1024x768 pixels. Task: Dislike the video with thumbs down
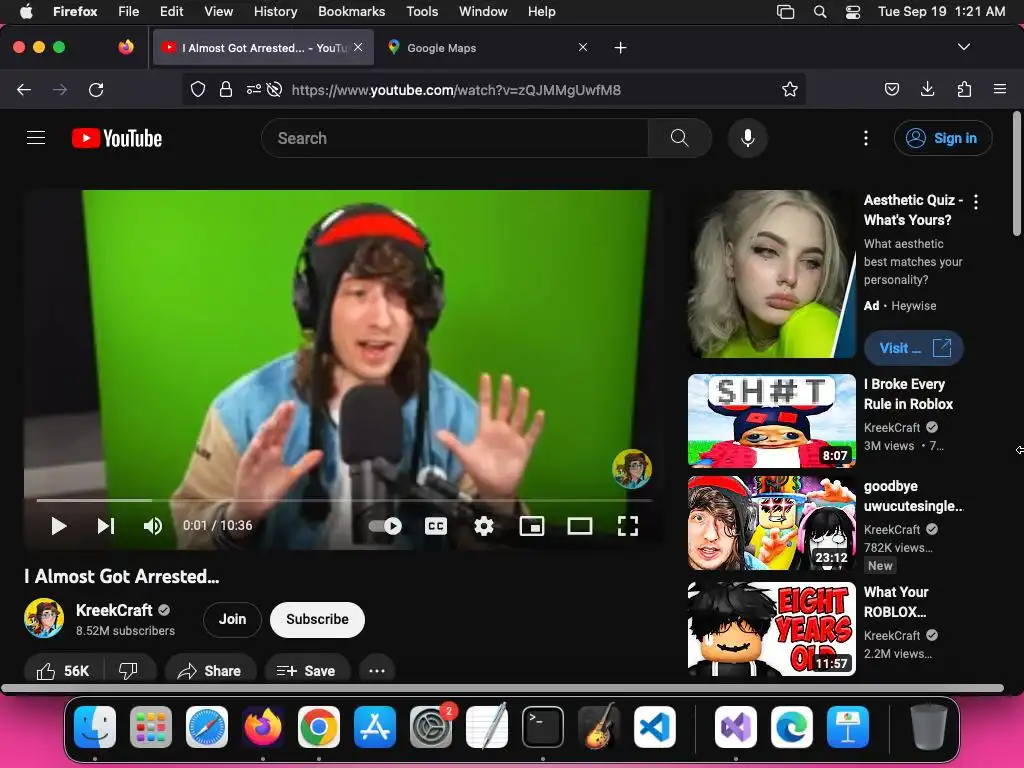(129, 671)
